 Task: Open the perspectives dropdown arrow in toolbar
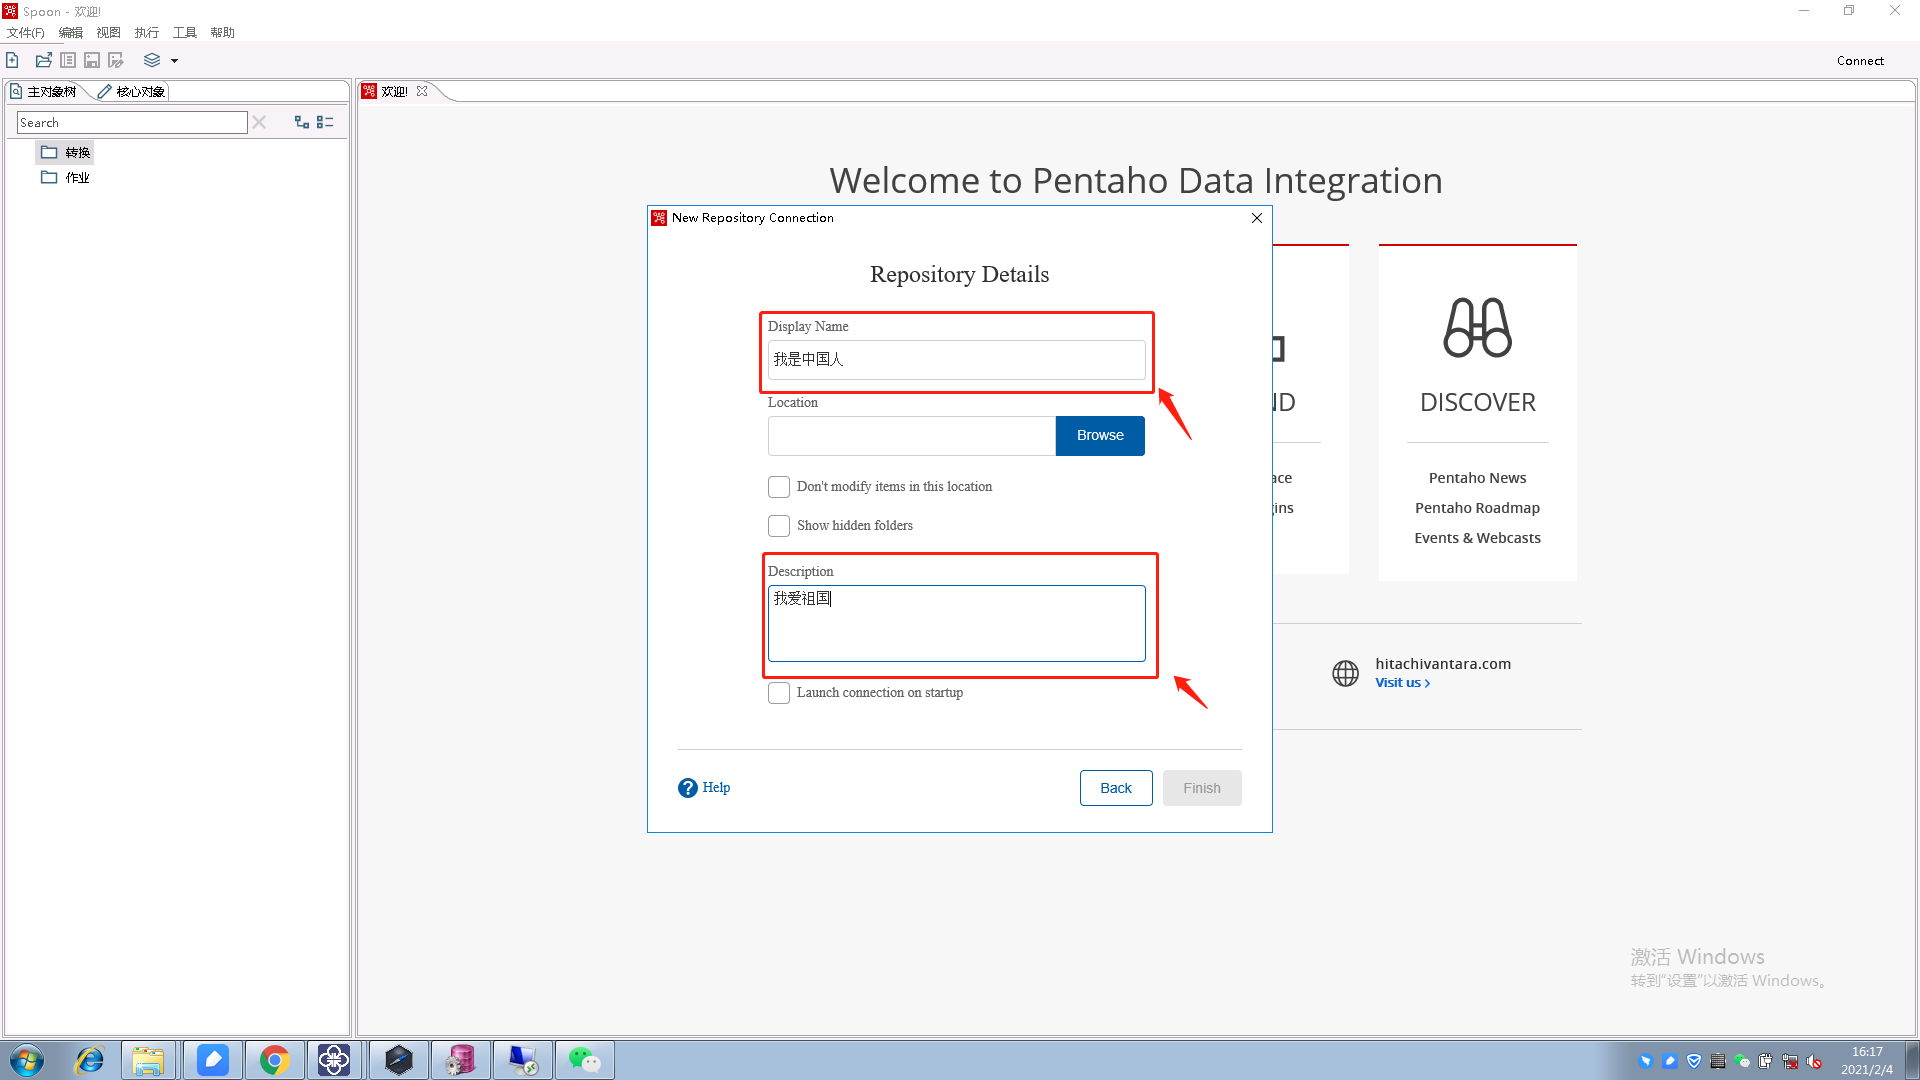pos(174,61)
